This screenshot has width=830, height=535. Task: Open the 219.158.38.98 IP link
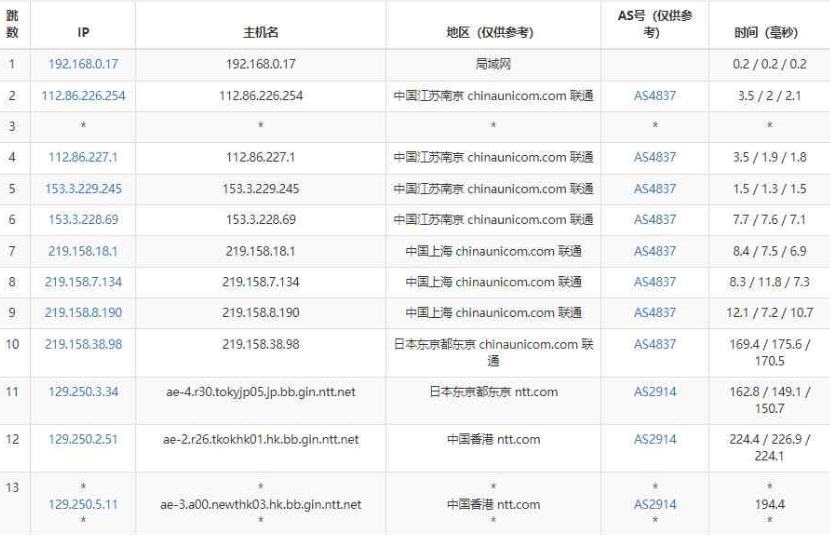pyautogui.click(x=83, y=344)
